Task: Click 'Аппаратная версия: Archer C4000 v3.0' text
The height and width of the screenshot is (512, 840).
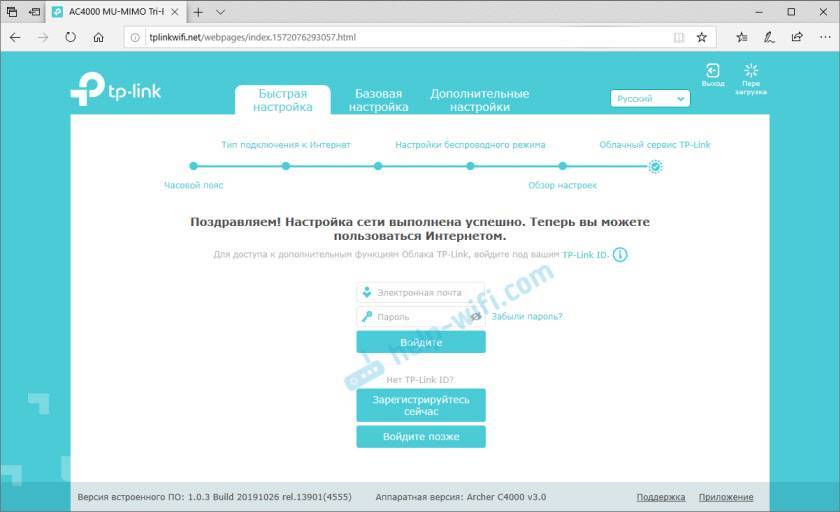Action: (x=461, y=497)
